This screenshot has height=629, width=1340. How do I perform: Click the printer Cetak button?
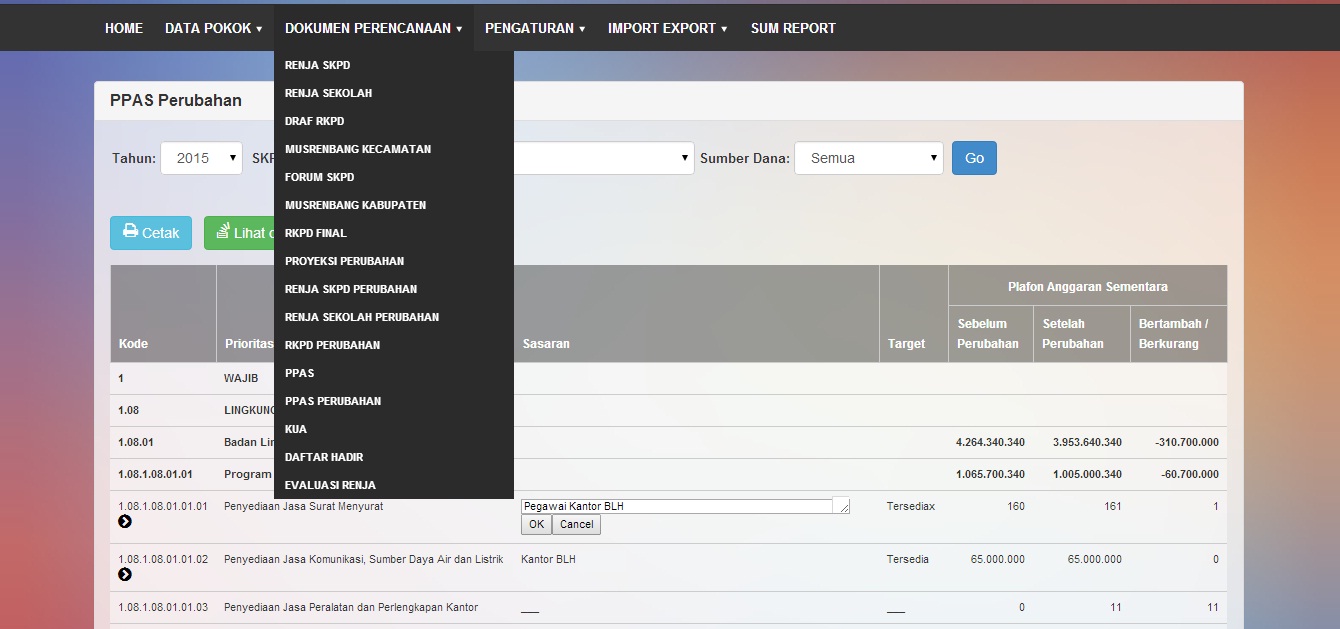150,233
